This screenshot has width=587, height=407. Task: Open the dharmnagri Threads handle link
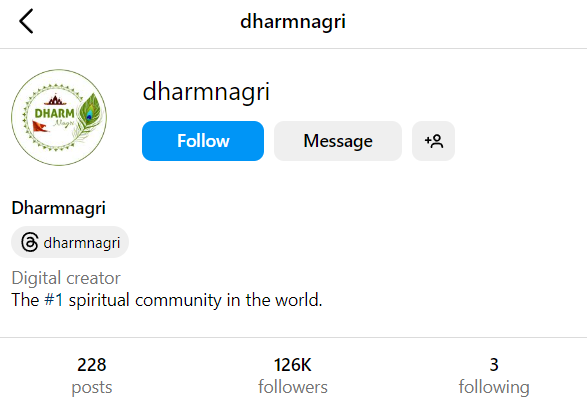coord(70,242)
